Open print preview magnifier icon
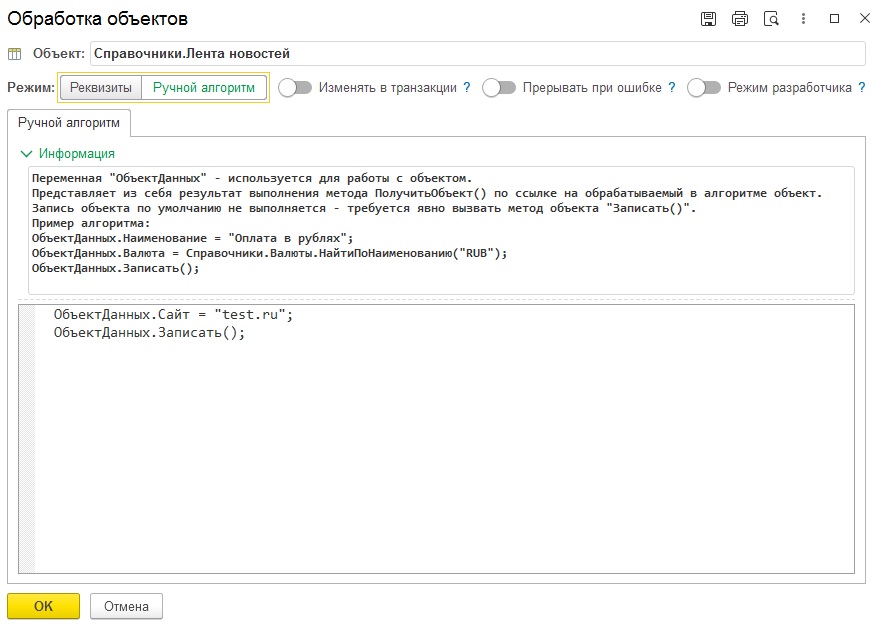The image size is (879, 624). (x=771, y=19)
